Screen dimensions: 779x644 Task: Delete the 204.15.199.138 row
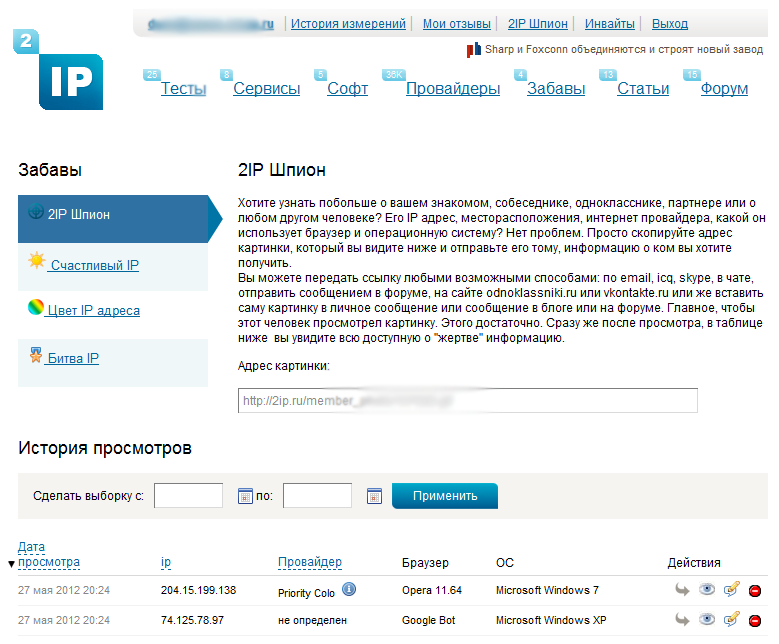(x=755, y=591)
